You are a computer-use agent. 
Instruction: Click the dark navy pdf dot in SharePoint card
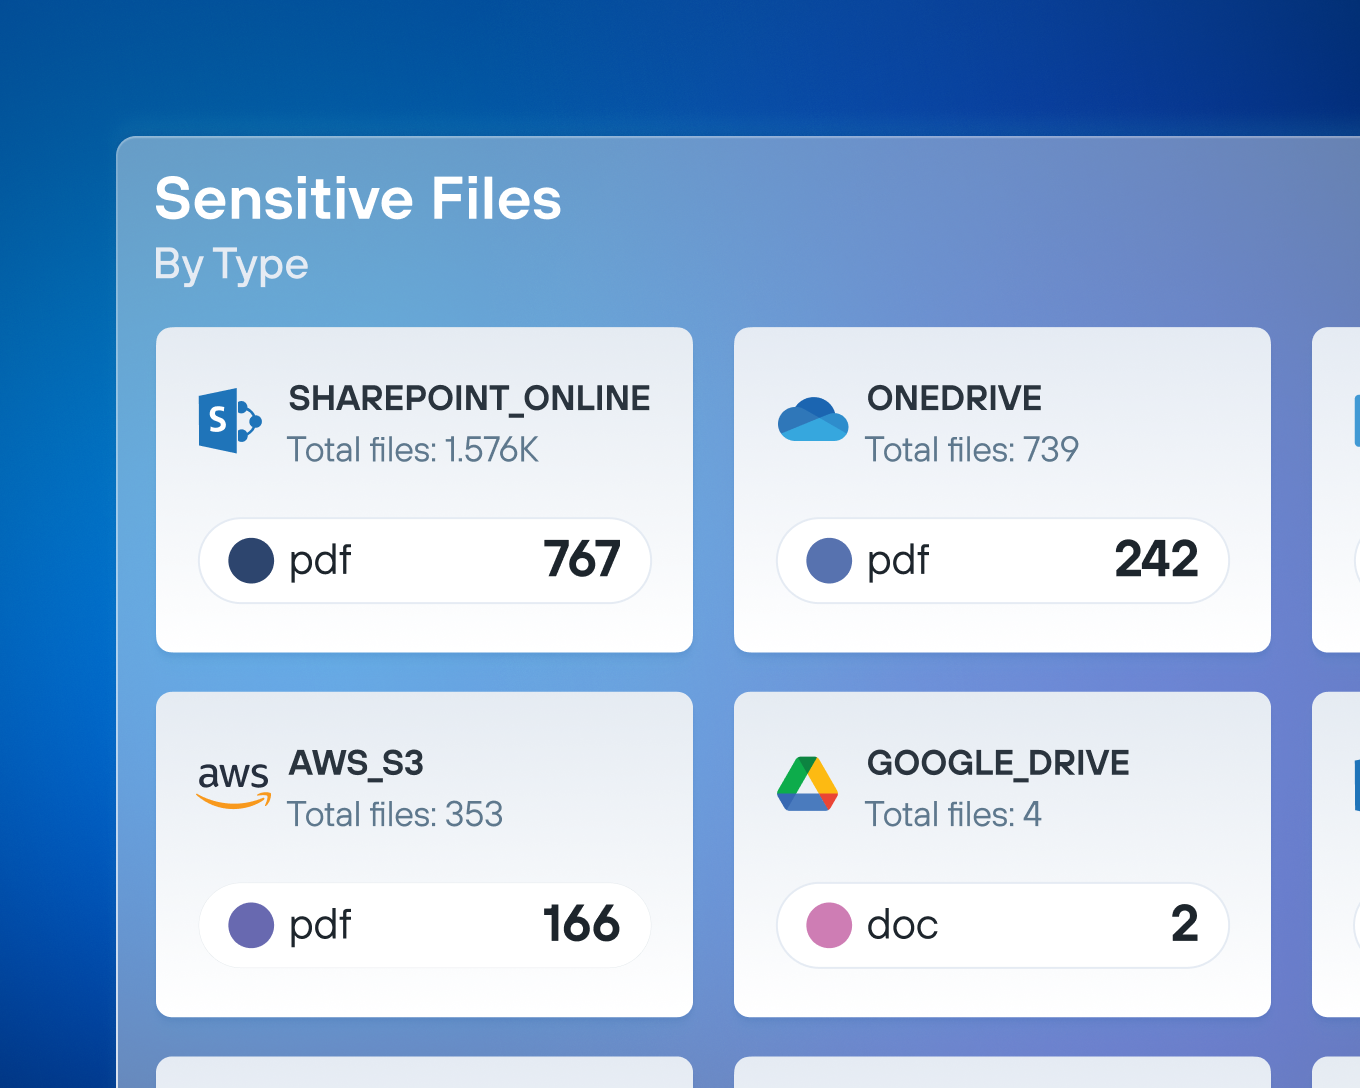251,560
